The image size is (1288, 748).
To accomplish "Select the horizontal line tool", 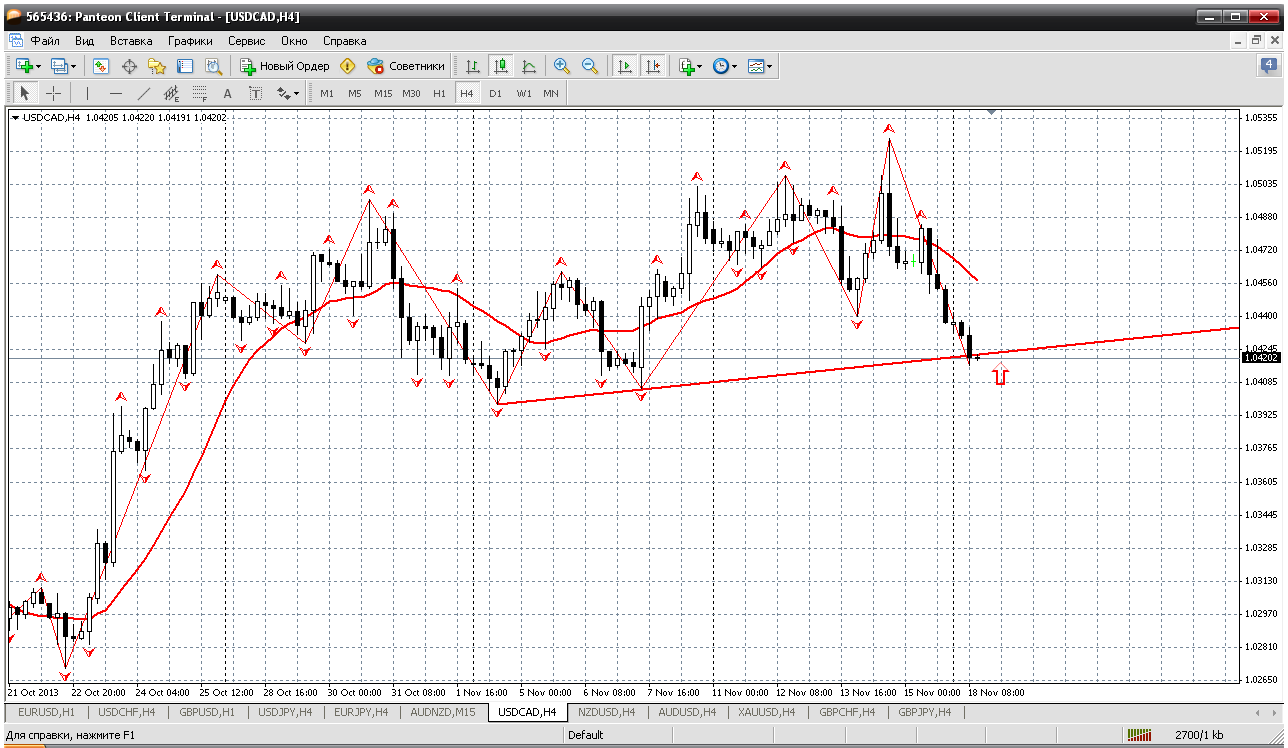I will [116, 93].
